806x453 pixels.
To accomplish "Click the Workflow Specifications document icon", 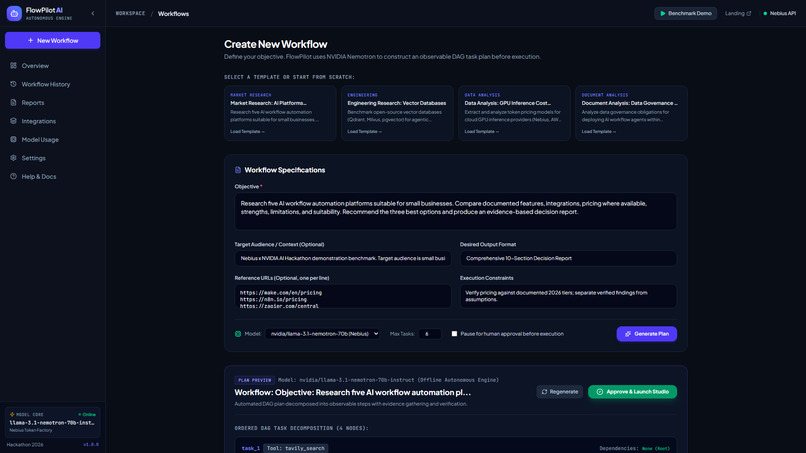I will point(238,170).
